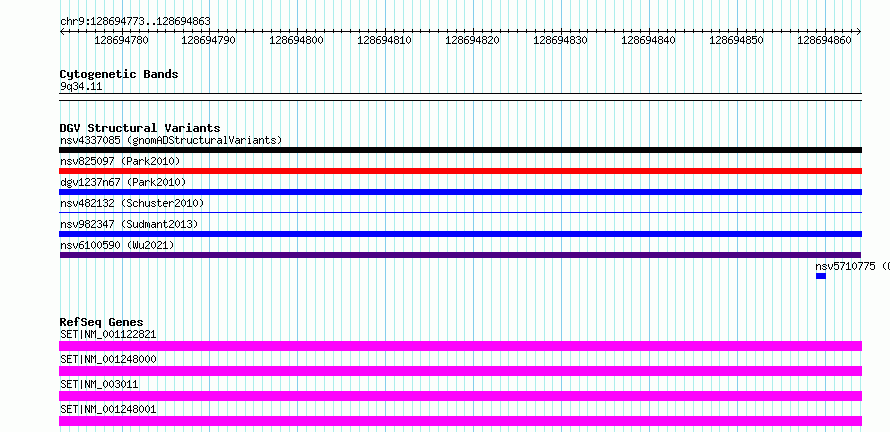The height and width of the screenshot is (432, 890).
Task: Click ruler position 128694790
Action: pos(209,40)
